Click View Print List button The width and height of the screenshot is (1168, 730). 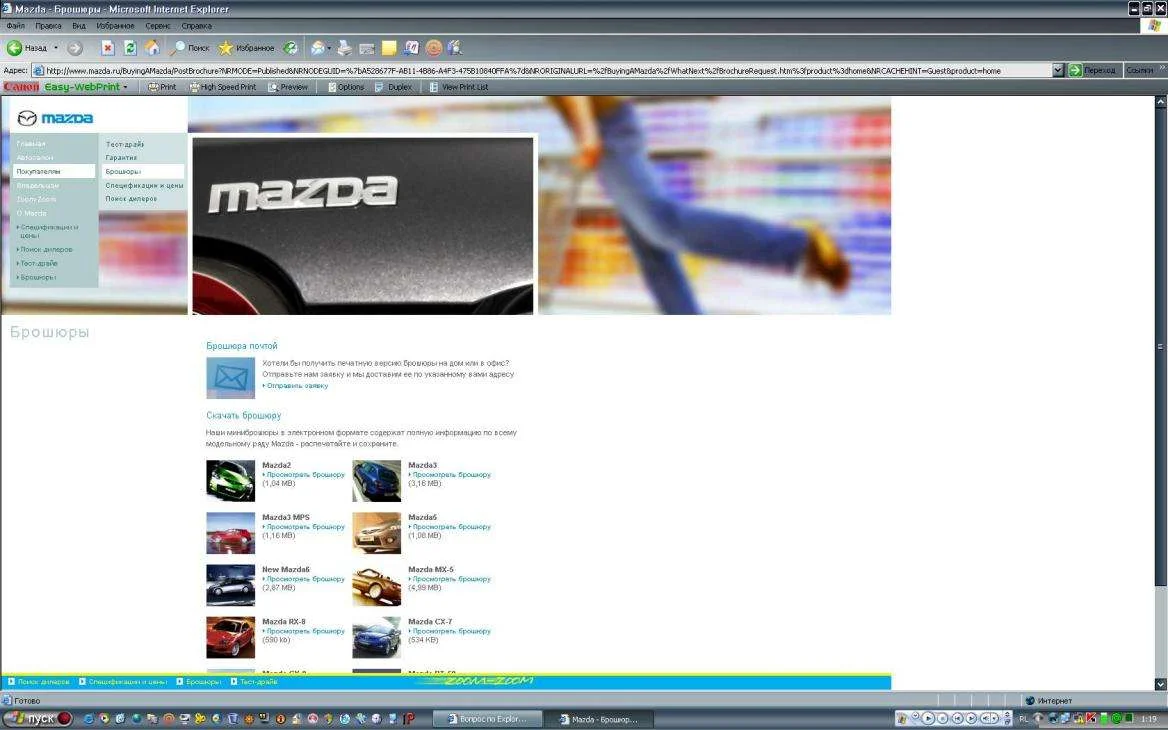[459, 87]
